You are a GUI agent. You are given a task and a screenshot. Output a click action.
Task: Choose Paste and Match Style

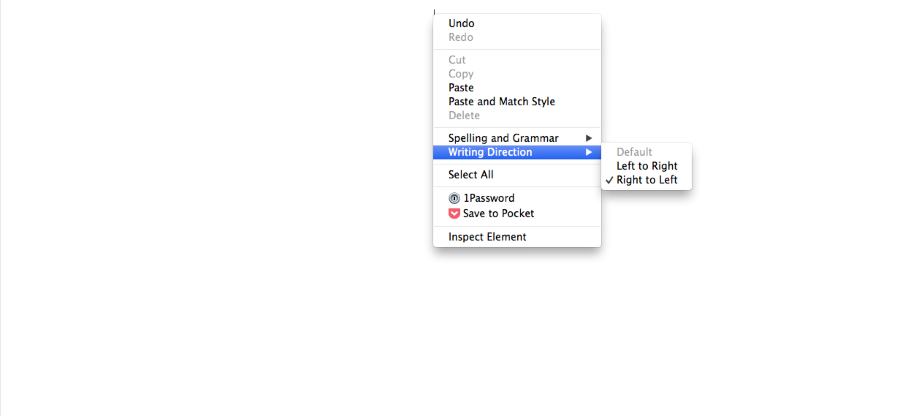click(x=501, y=102)
